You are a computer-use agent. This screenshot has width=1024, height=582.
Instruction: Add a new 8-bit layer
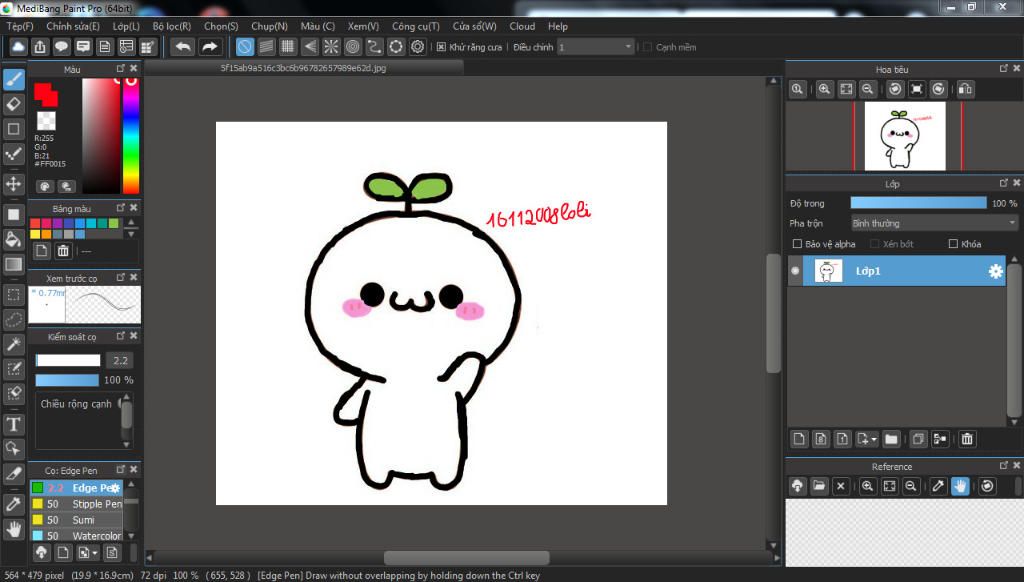821,439
